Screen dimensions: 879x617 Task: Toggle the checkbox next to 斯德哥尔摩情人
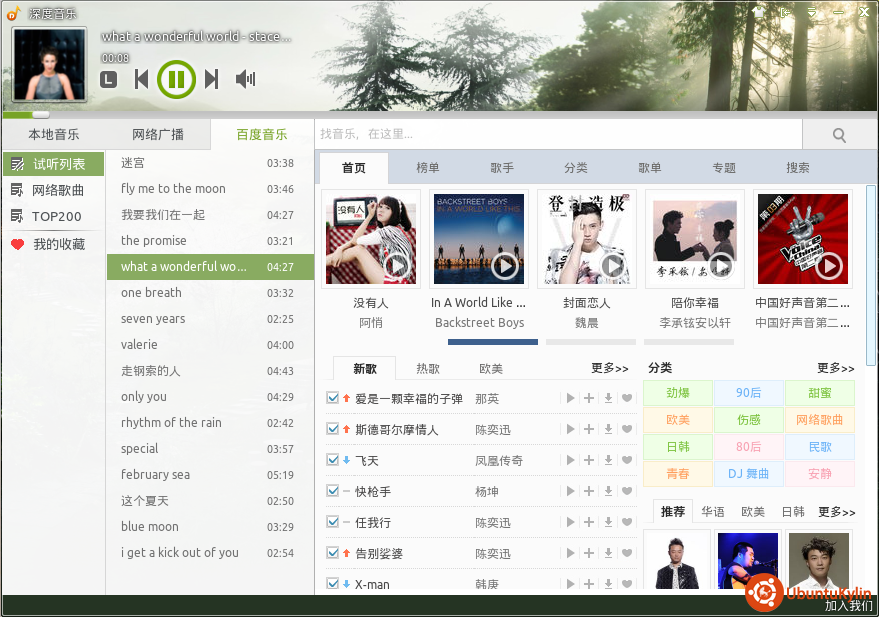point(332,429)
